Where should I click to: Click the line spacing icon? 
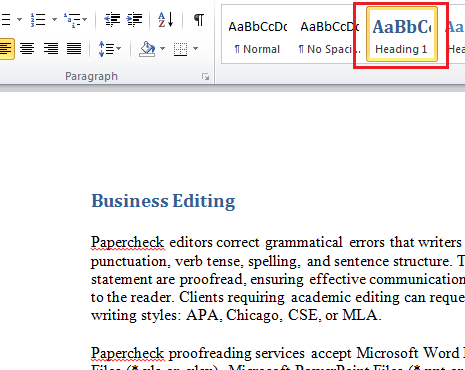click(x=106, y=49)
